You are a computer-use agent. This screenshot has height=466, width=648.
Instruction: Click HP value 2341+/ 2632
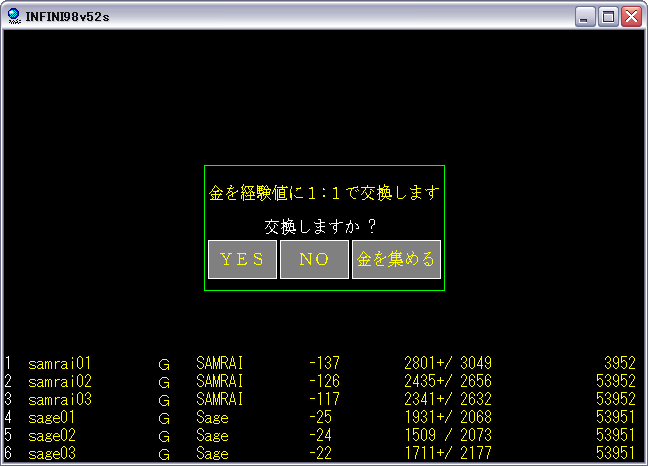click(x=448, y=399)
